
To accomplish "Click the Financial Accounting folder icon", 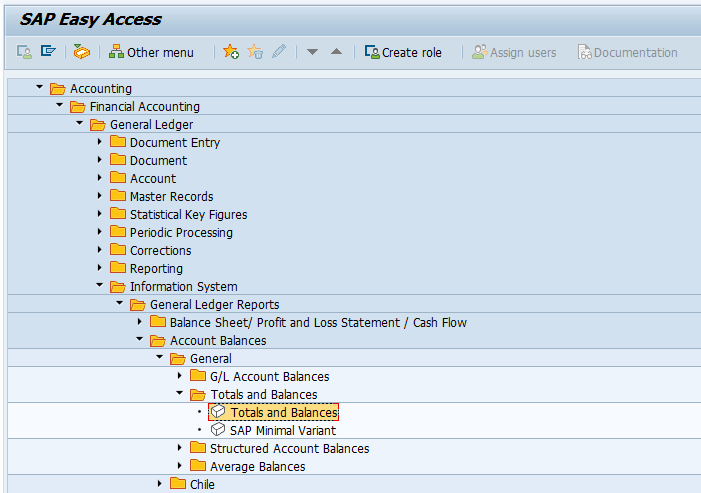I will tap(77, 107).
